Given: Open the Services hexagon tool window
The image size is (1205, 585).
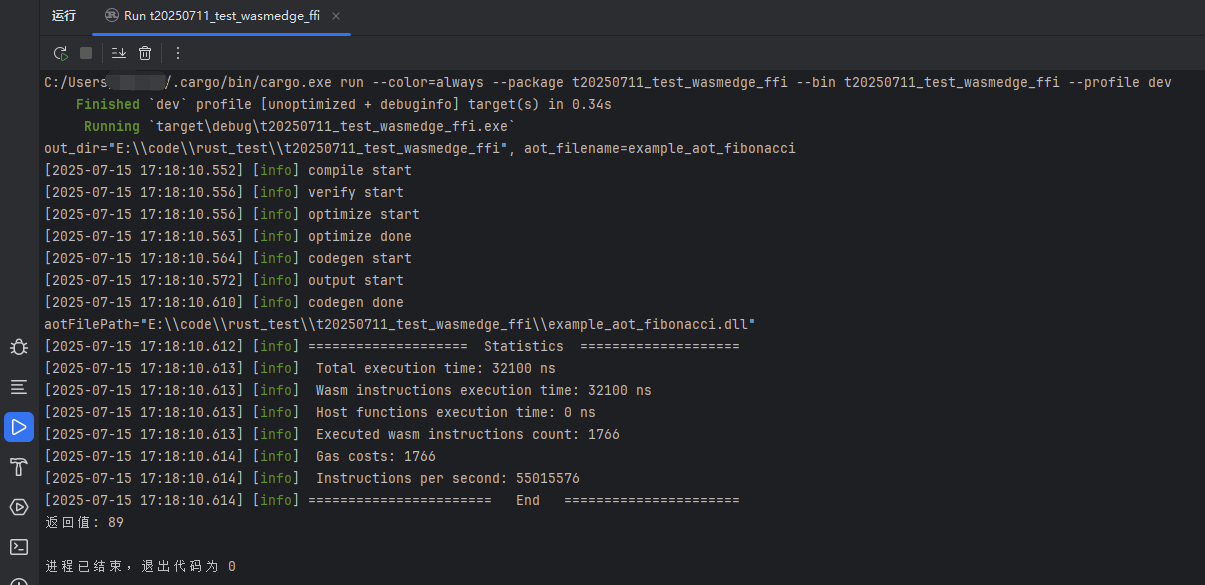Looking at the screenshot, I should pyautogui.click(x=19, y=507).
